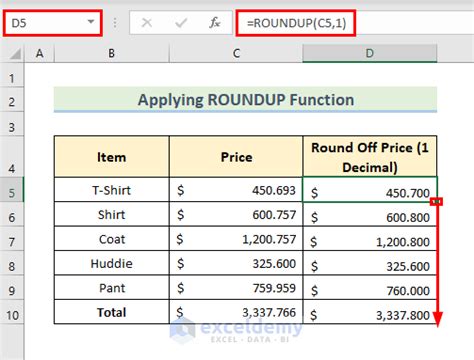This screenshot has width=474, height=360.
Task: Select the 'T-Shirt' cell
Action: pos(112,190)
